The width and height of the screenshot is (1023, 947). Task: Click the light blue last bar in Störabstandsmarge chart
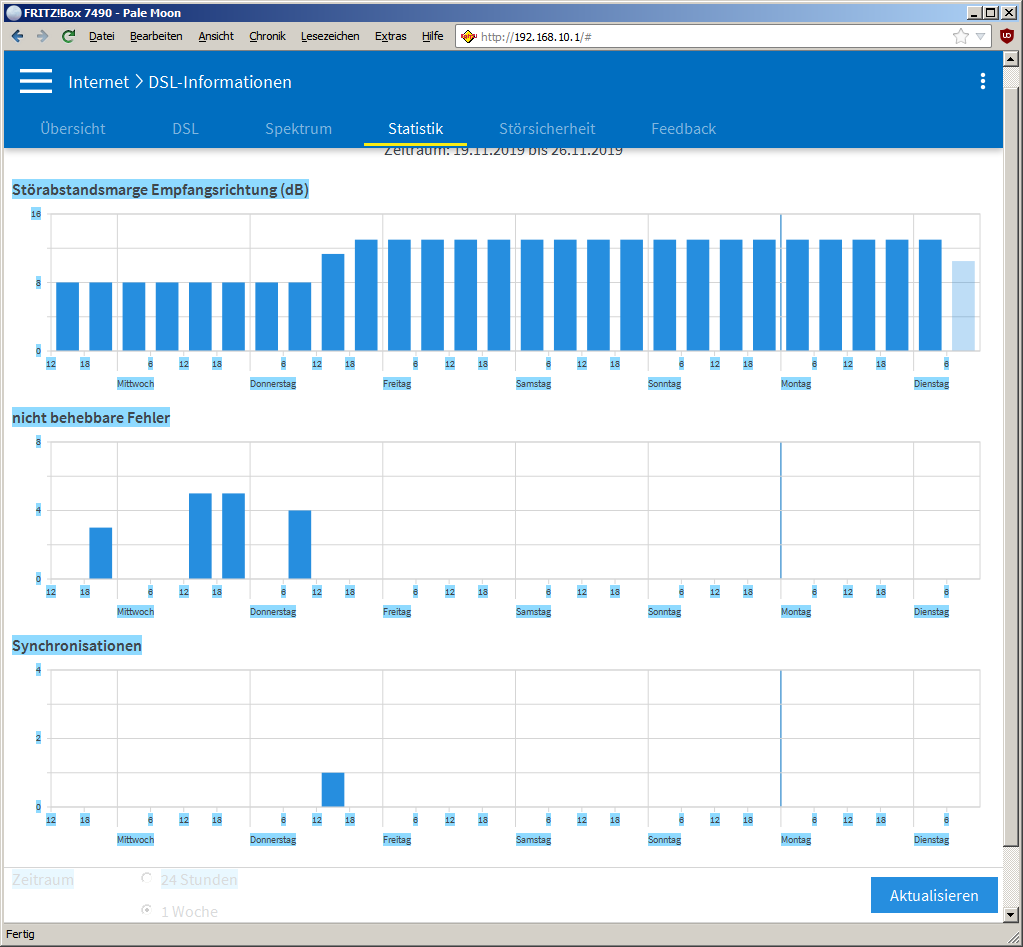(963, 306)
